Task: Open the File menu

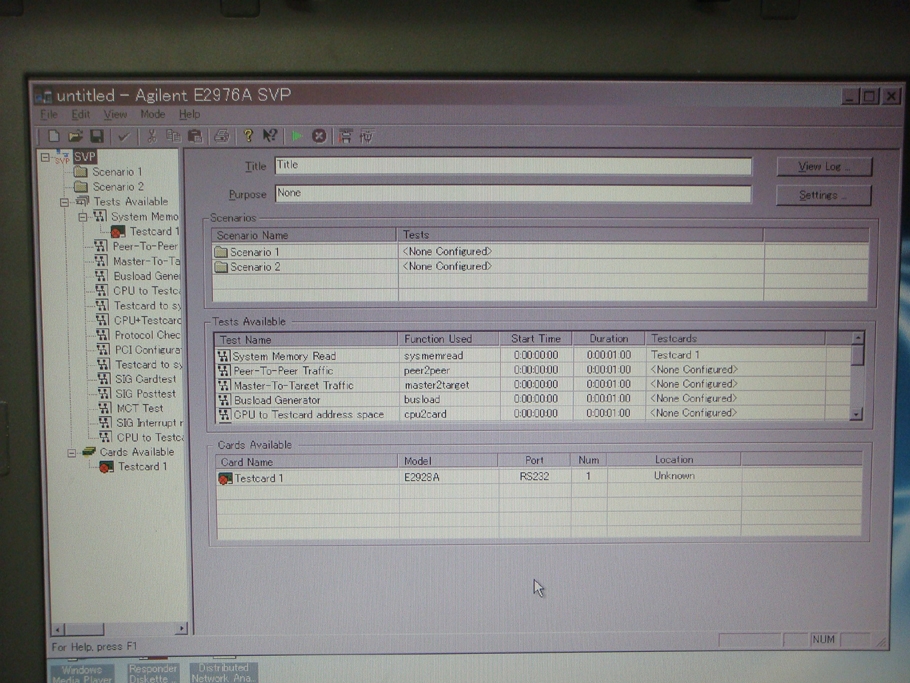Action: pos(49,114)
